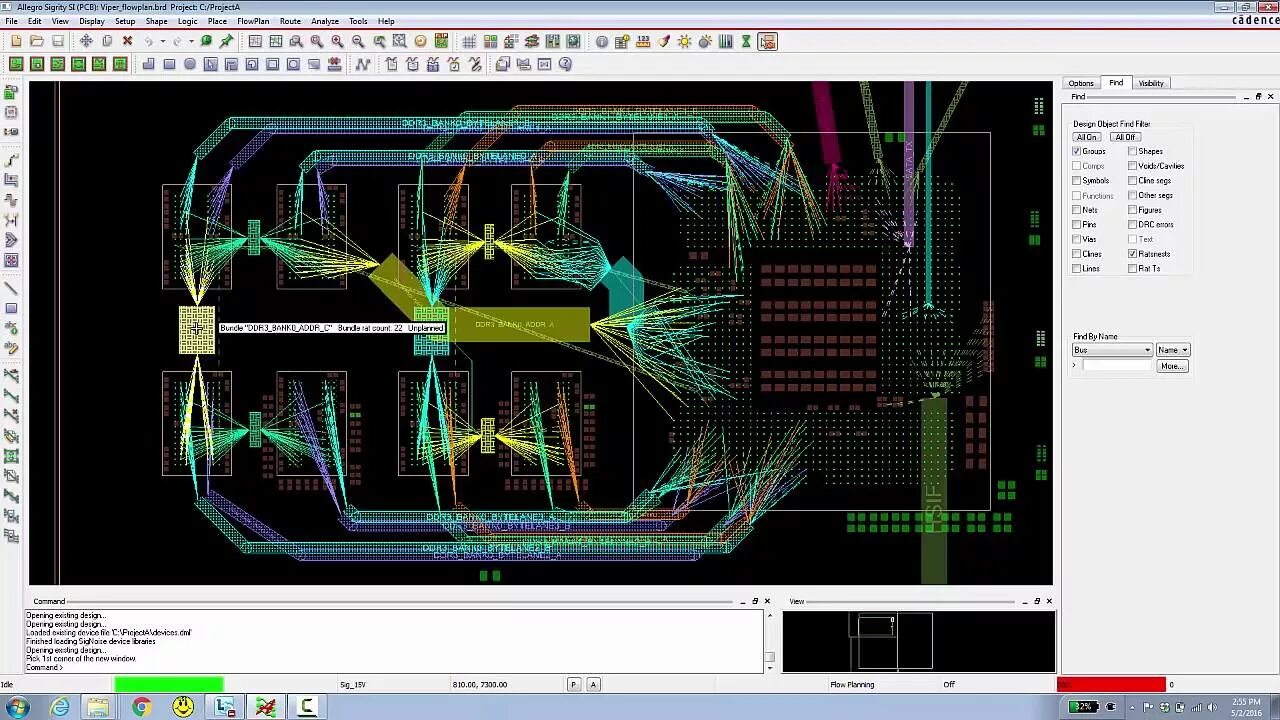Screen dimensions: 1280x720
Task: Open the Redo history dropdown arrow
Action: click(192, 41)
